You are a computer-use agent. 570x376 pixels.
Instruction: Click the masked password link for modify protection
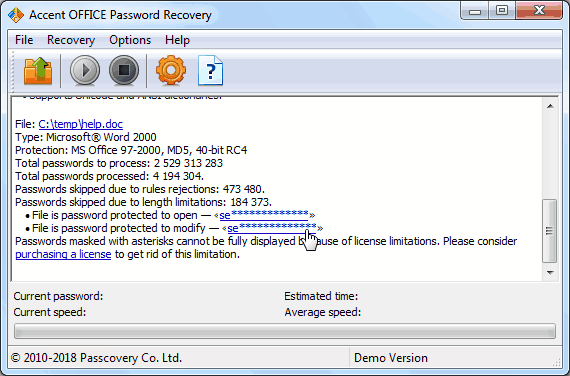point(272,228)
